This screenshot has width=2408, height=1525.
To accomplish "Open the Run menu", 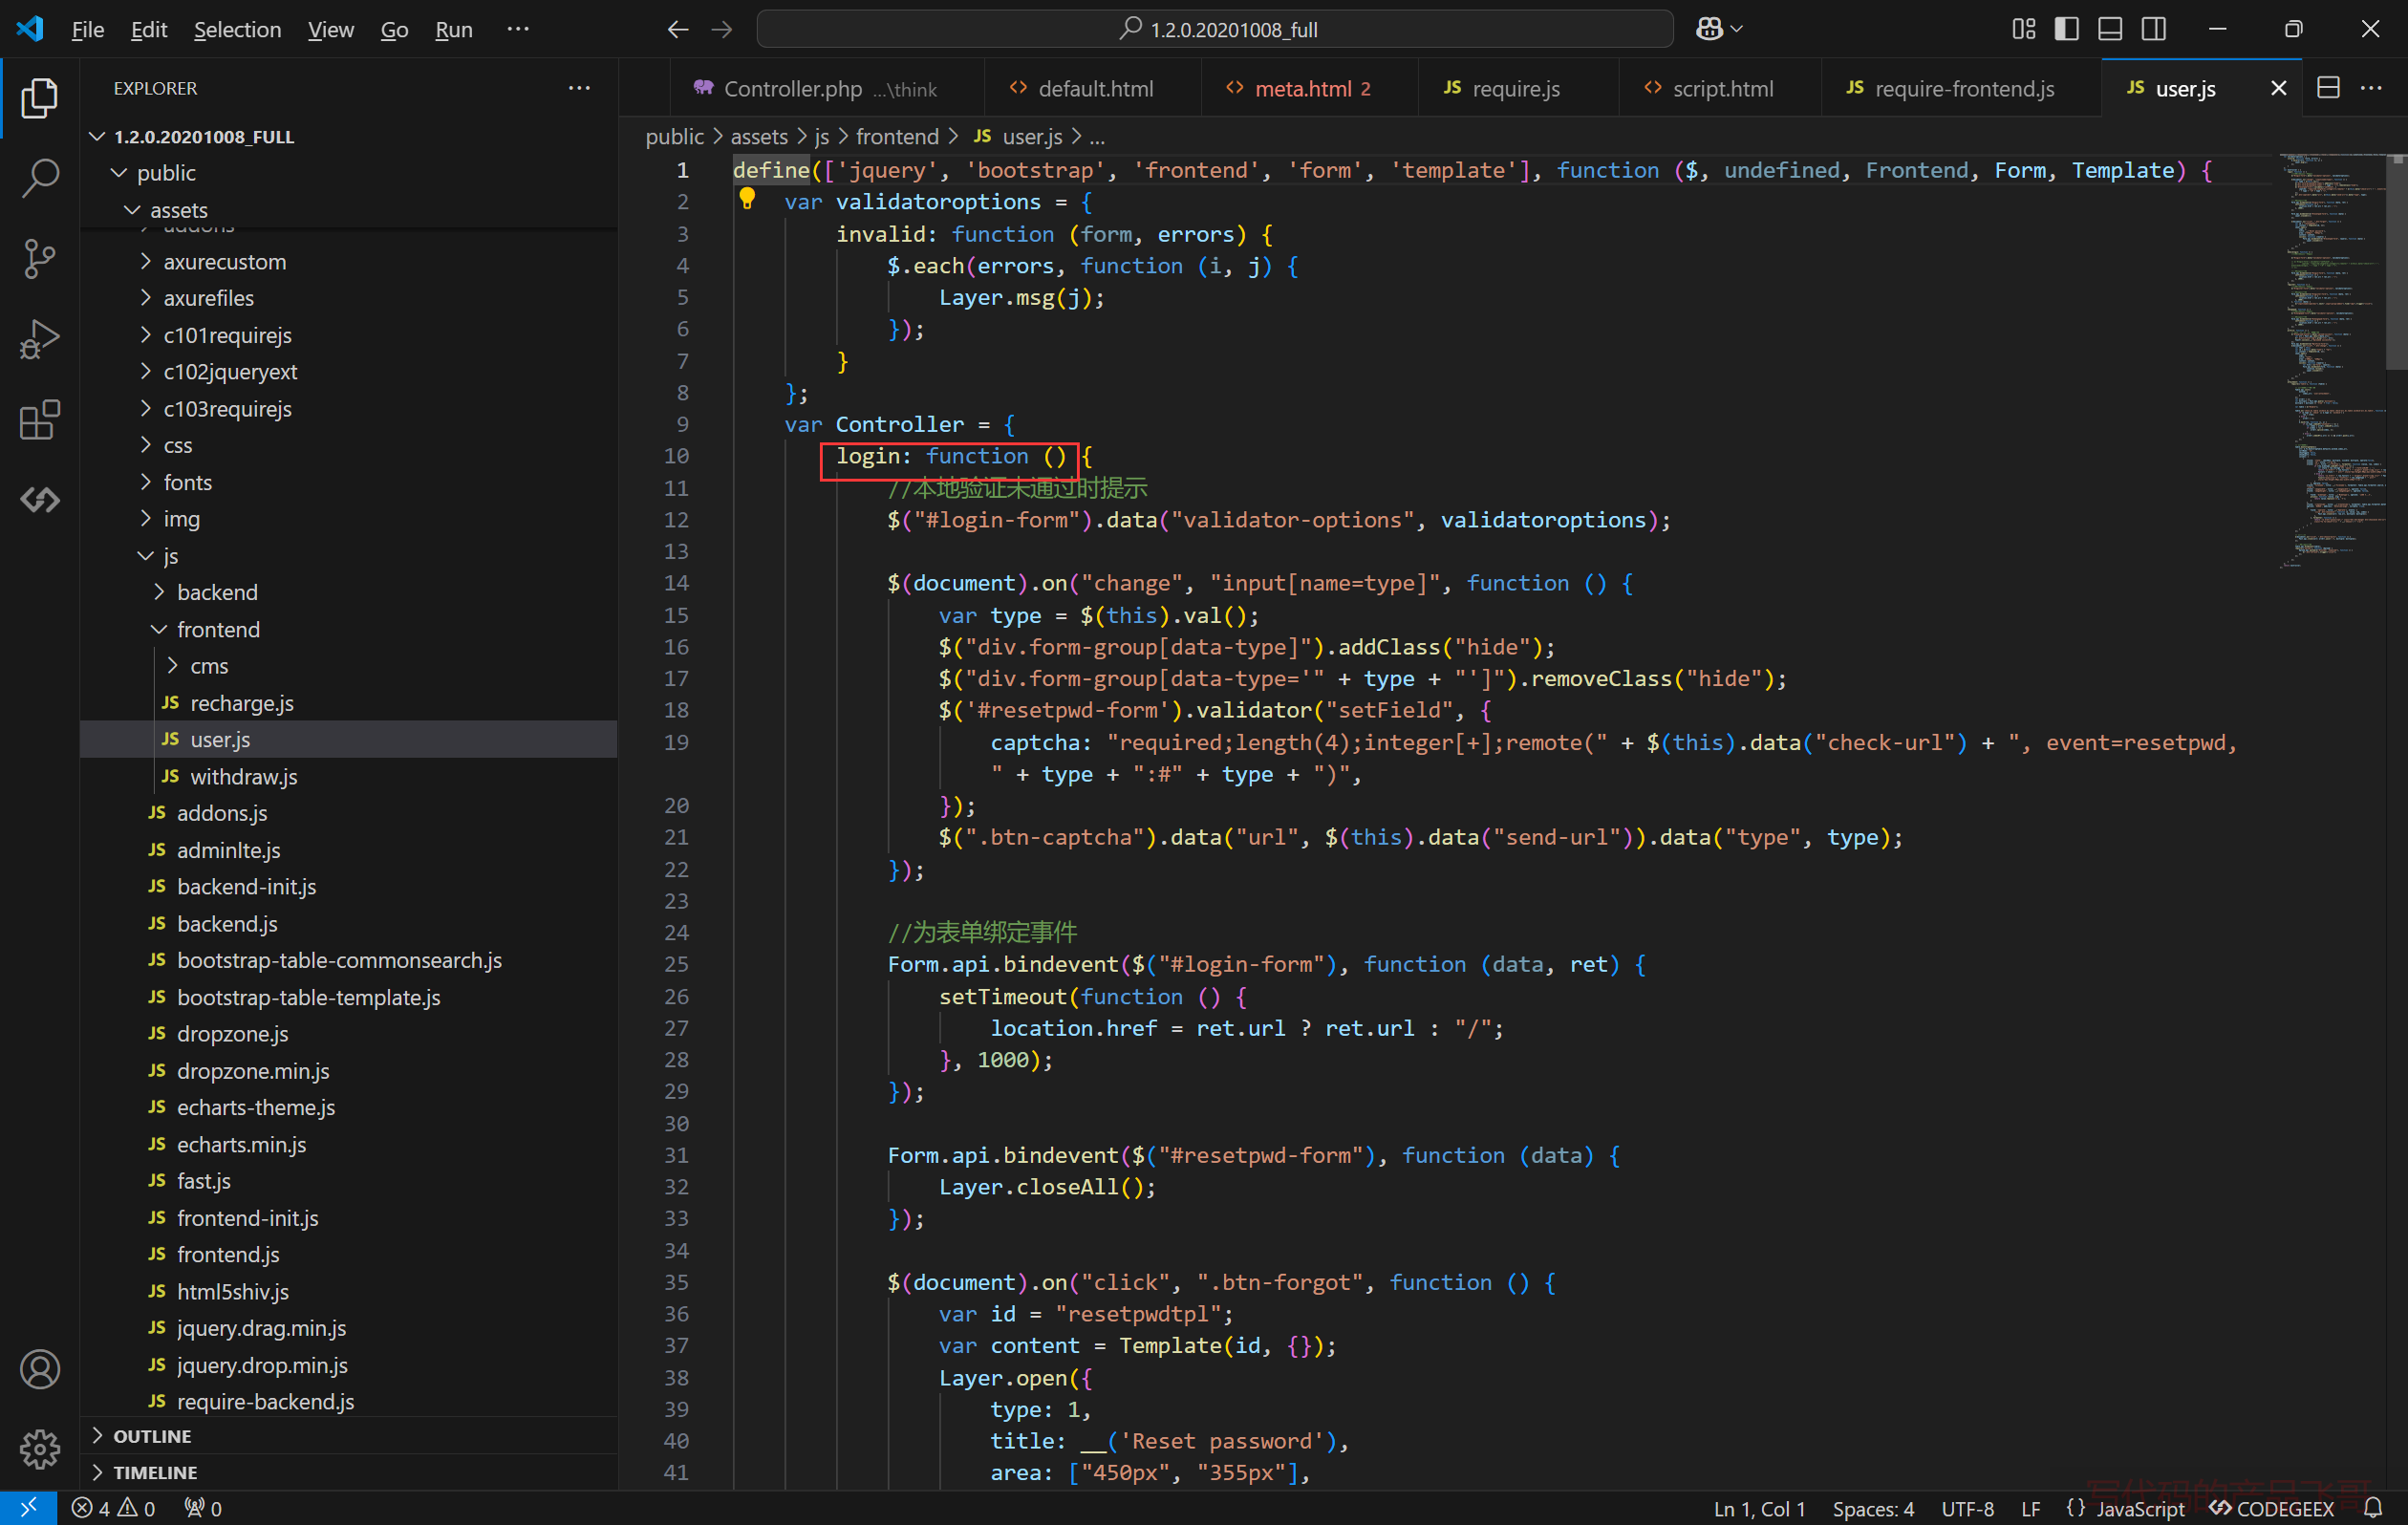I will pyautogui.click(x=453, y=29).
